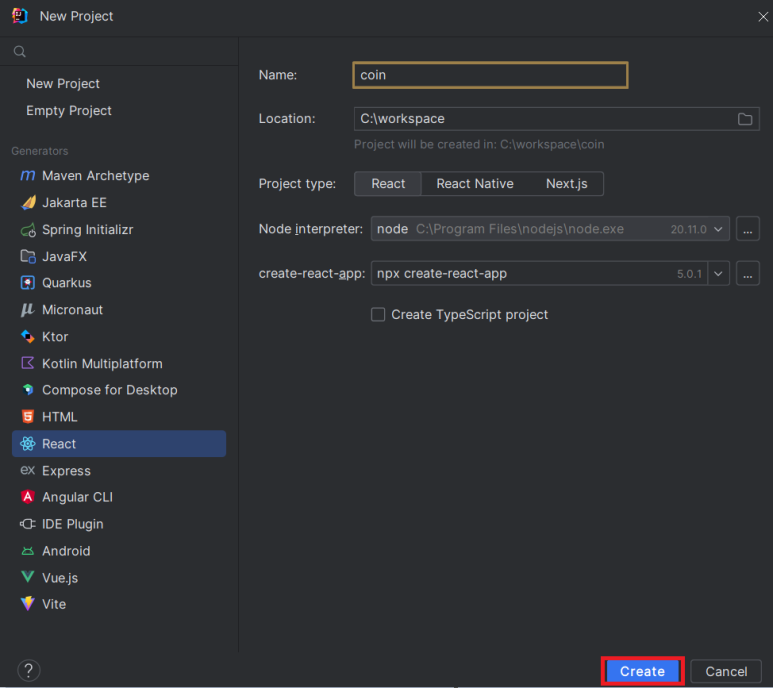Select the JavaFX generator icon
This screenshot has width=773, height=688.
click(x=28, y=256)
